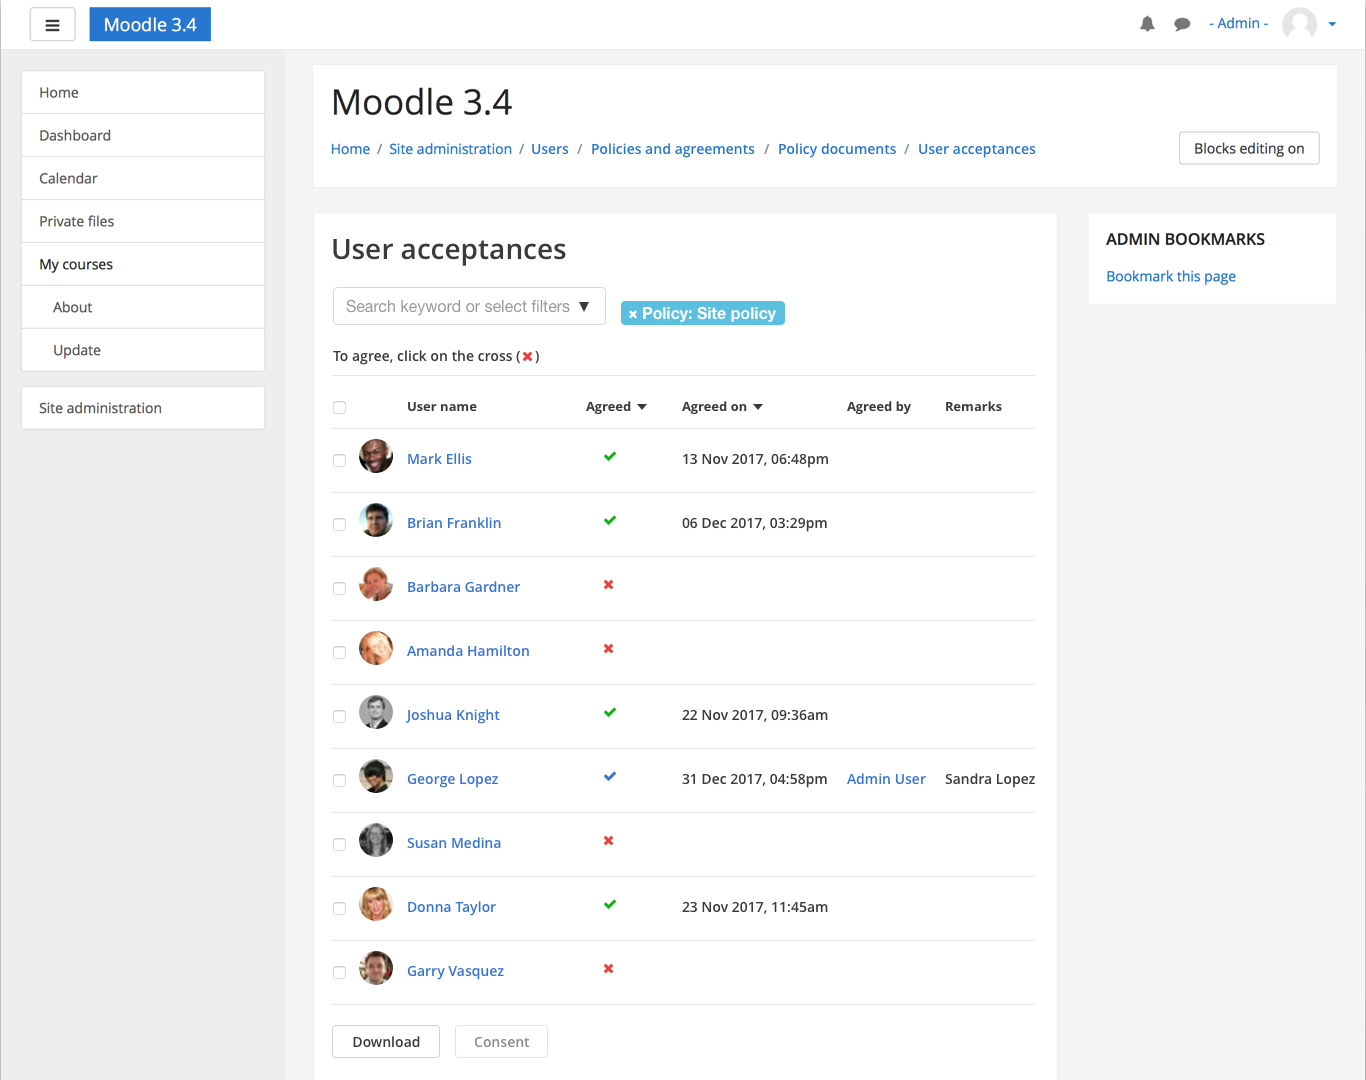Click Donna Taylor's green agreed checkmark
The width and height of the screenshot is (1366, 1080).
610,905
